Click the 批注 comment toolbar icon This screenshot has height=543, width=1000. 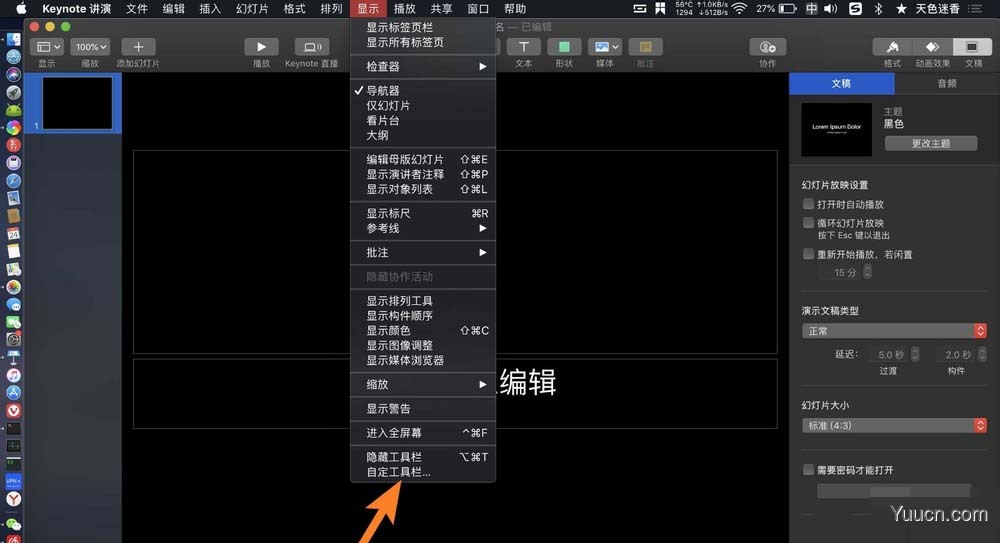tap(645, 47)
